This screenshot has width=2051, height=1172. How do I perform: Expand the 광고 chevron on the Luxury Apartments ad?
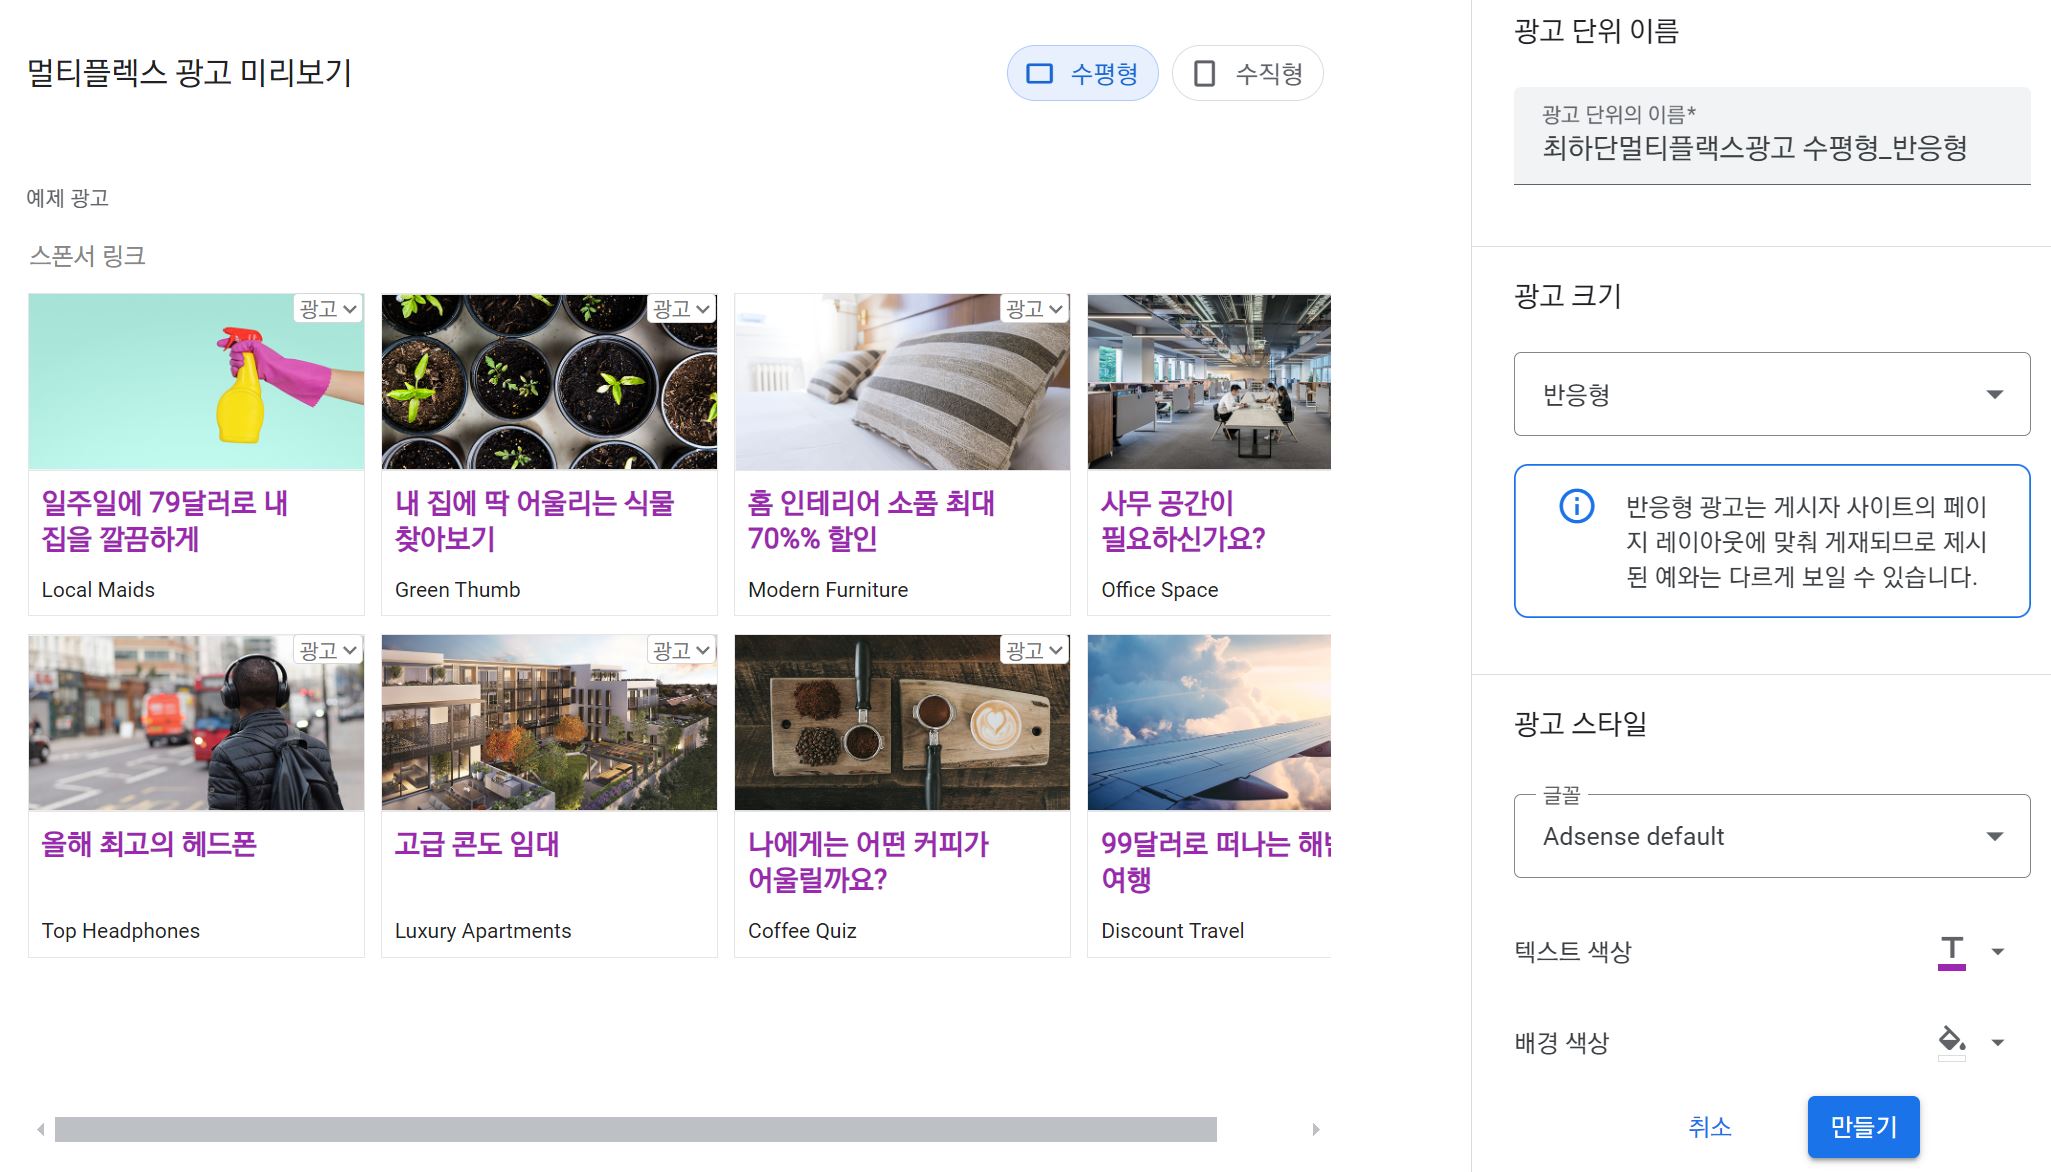coord(703,650)
